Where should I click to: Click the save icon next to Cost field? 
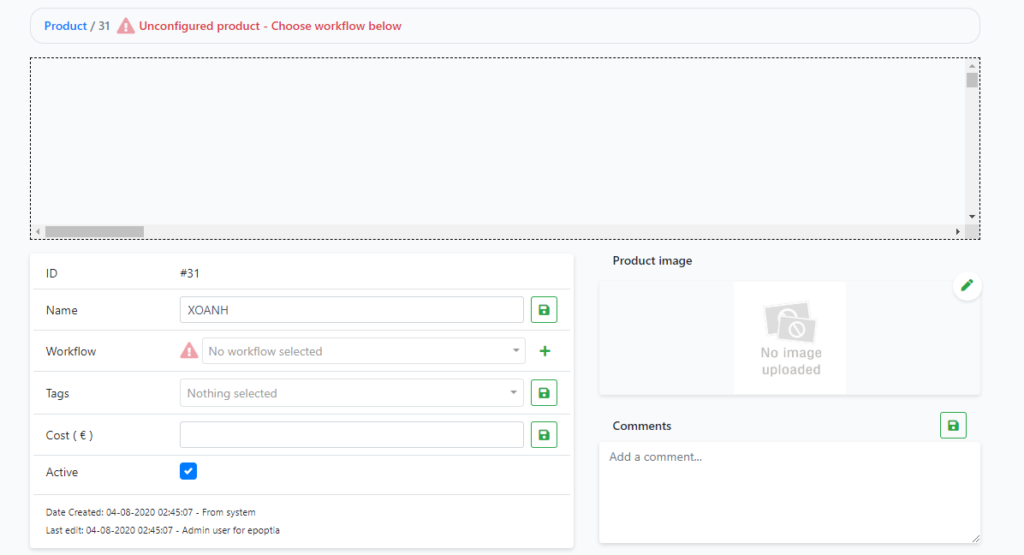click(x=543, y=435)
